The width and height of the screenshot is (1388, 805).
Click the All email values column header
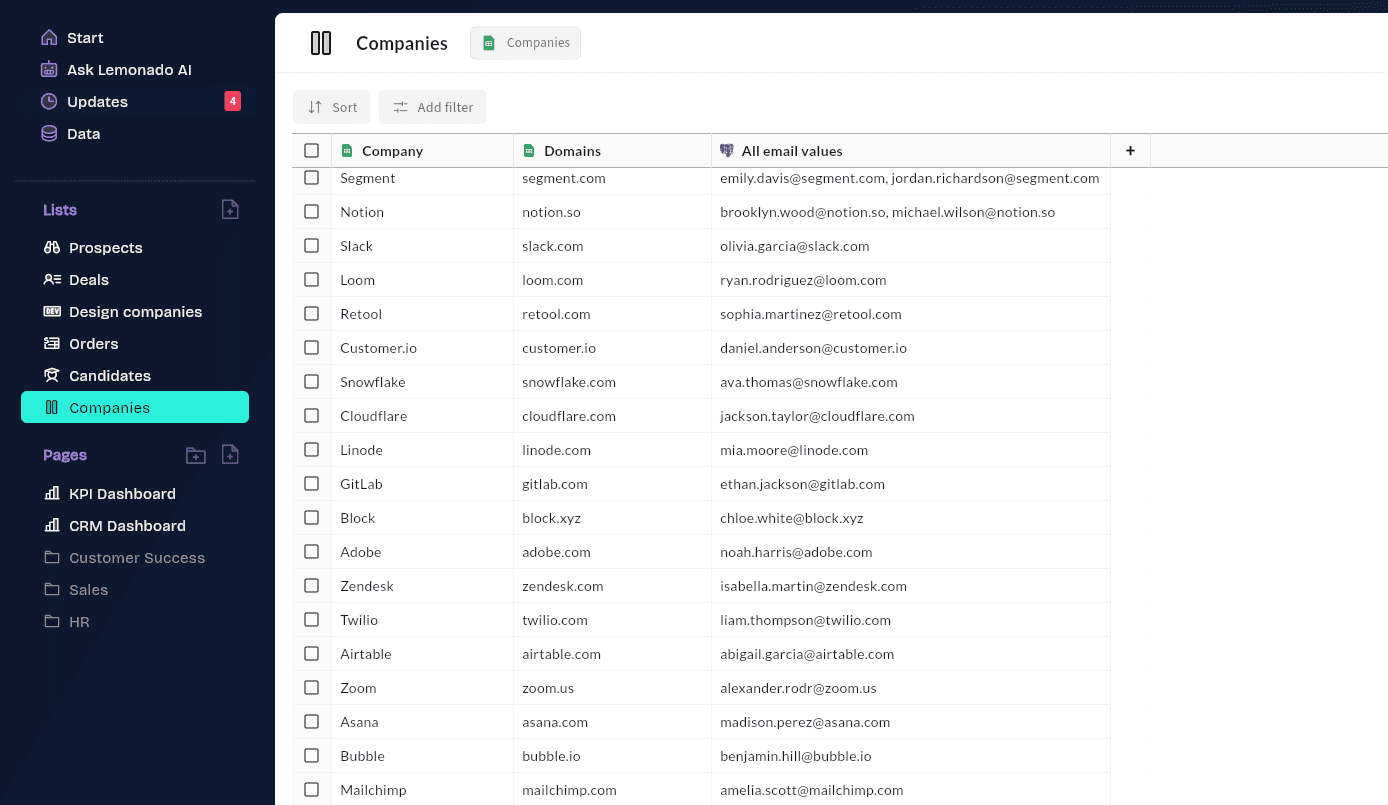[x=911, y=151]
